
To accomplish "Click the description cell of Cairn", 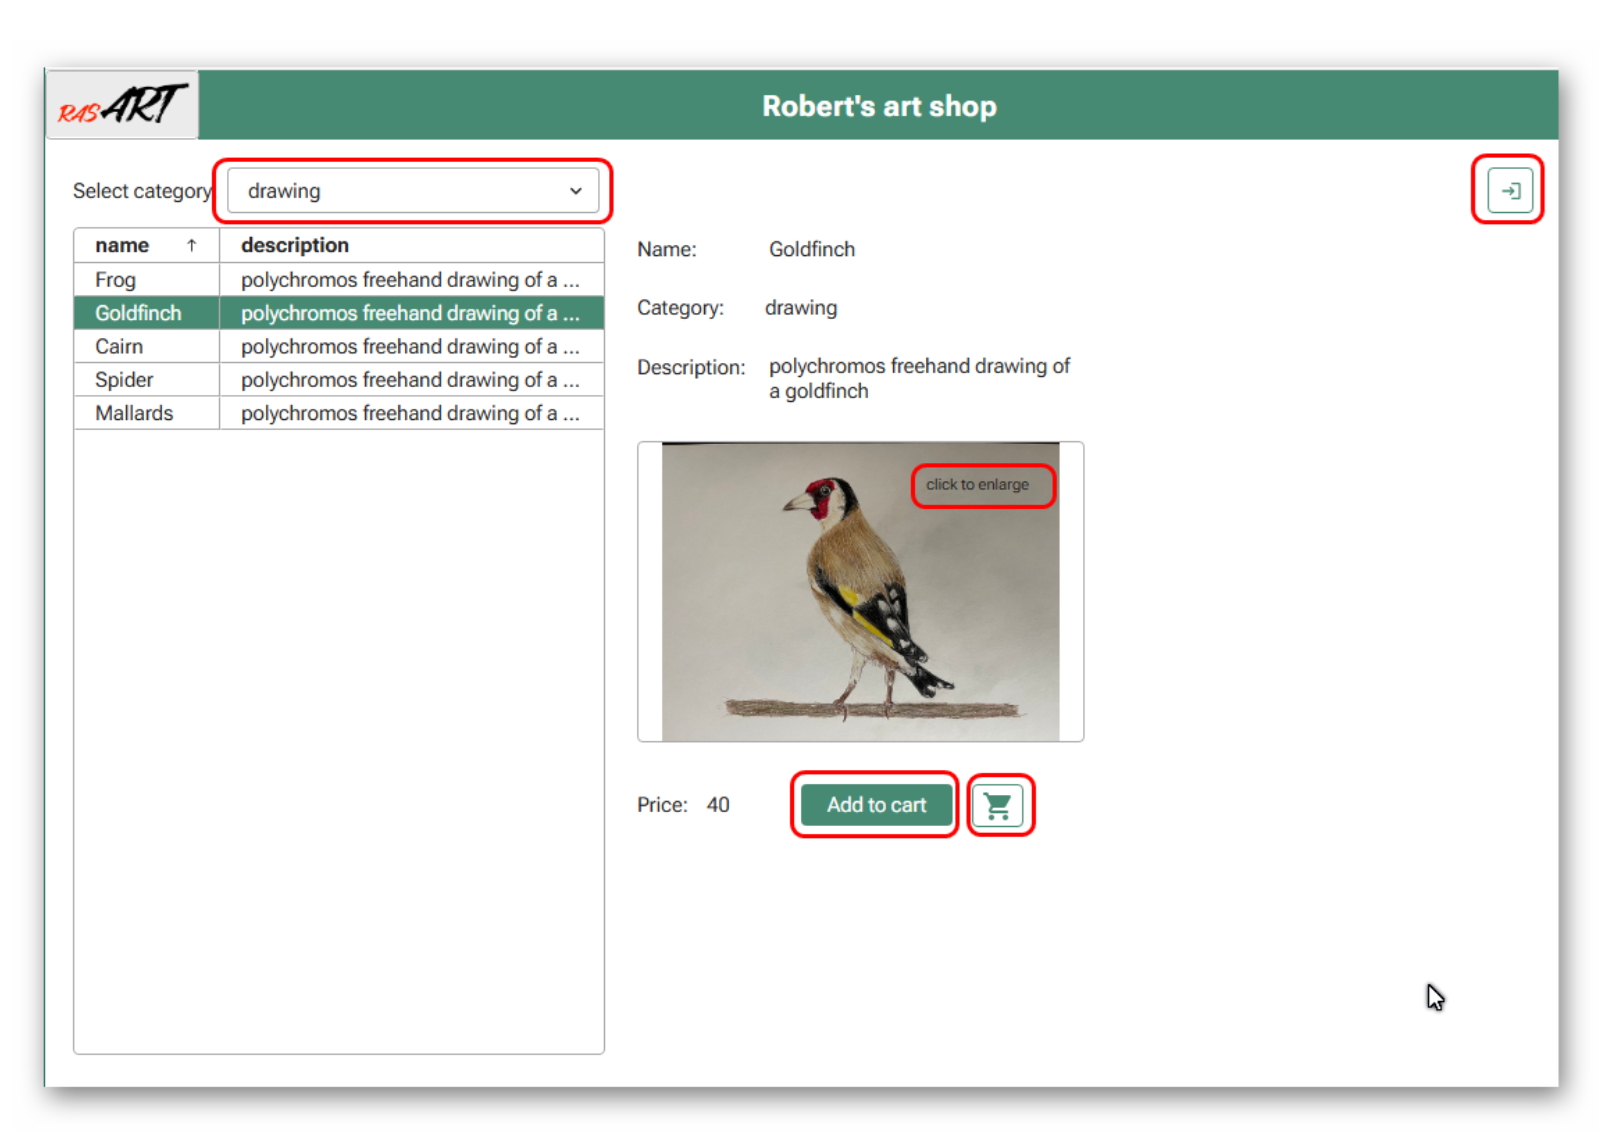I will pyautogui.click(x=411, y=346).
